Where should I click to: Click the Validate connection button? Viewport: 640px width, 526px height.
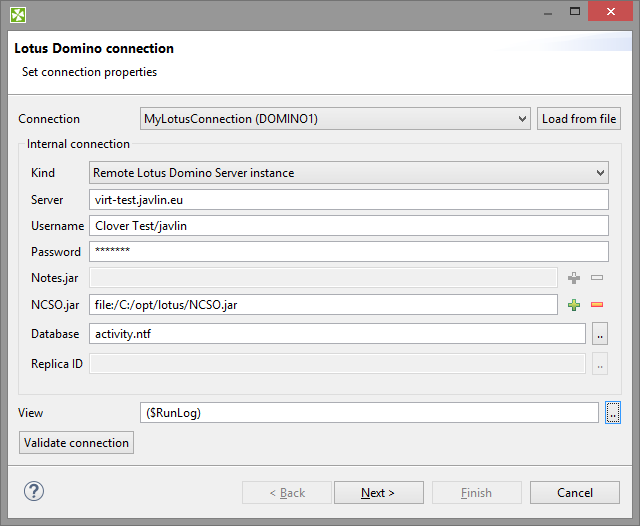coord(77,442)
